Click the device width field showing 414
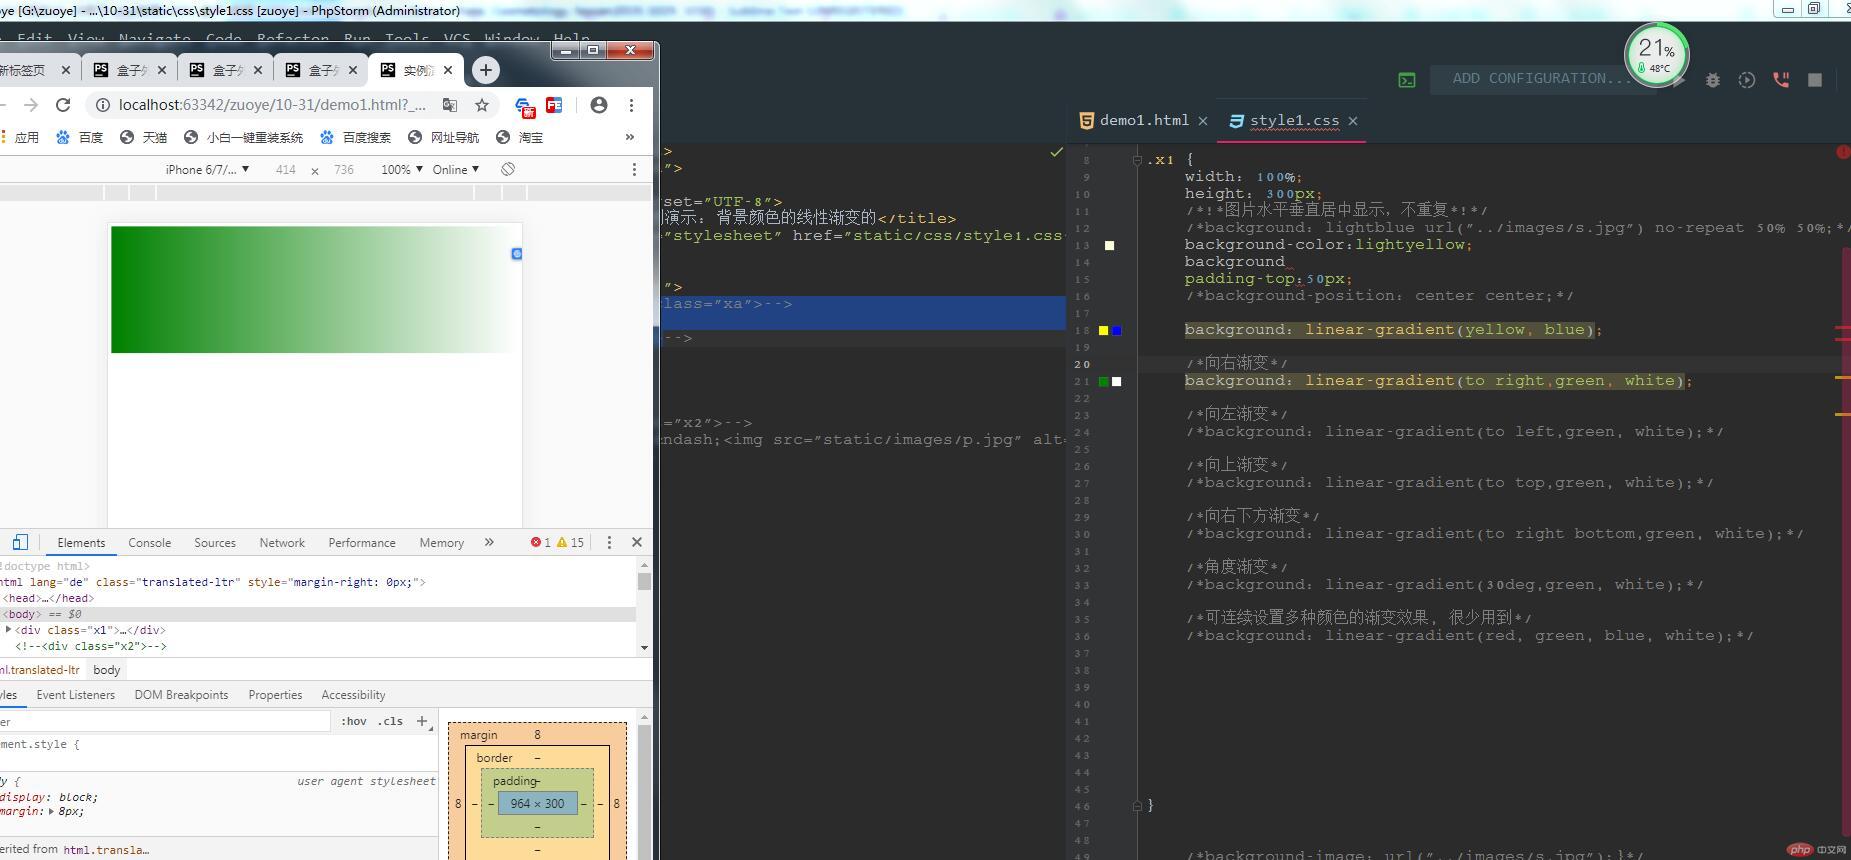This screenshot has height=860, width=1851. pos(285,170)
